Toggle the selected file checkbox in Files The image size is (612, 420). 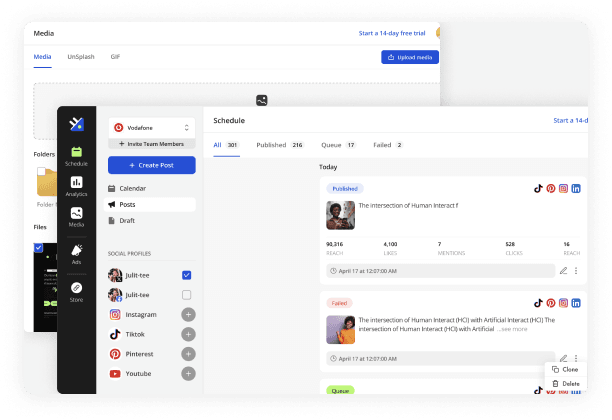tap(39, 246)
